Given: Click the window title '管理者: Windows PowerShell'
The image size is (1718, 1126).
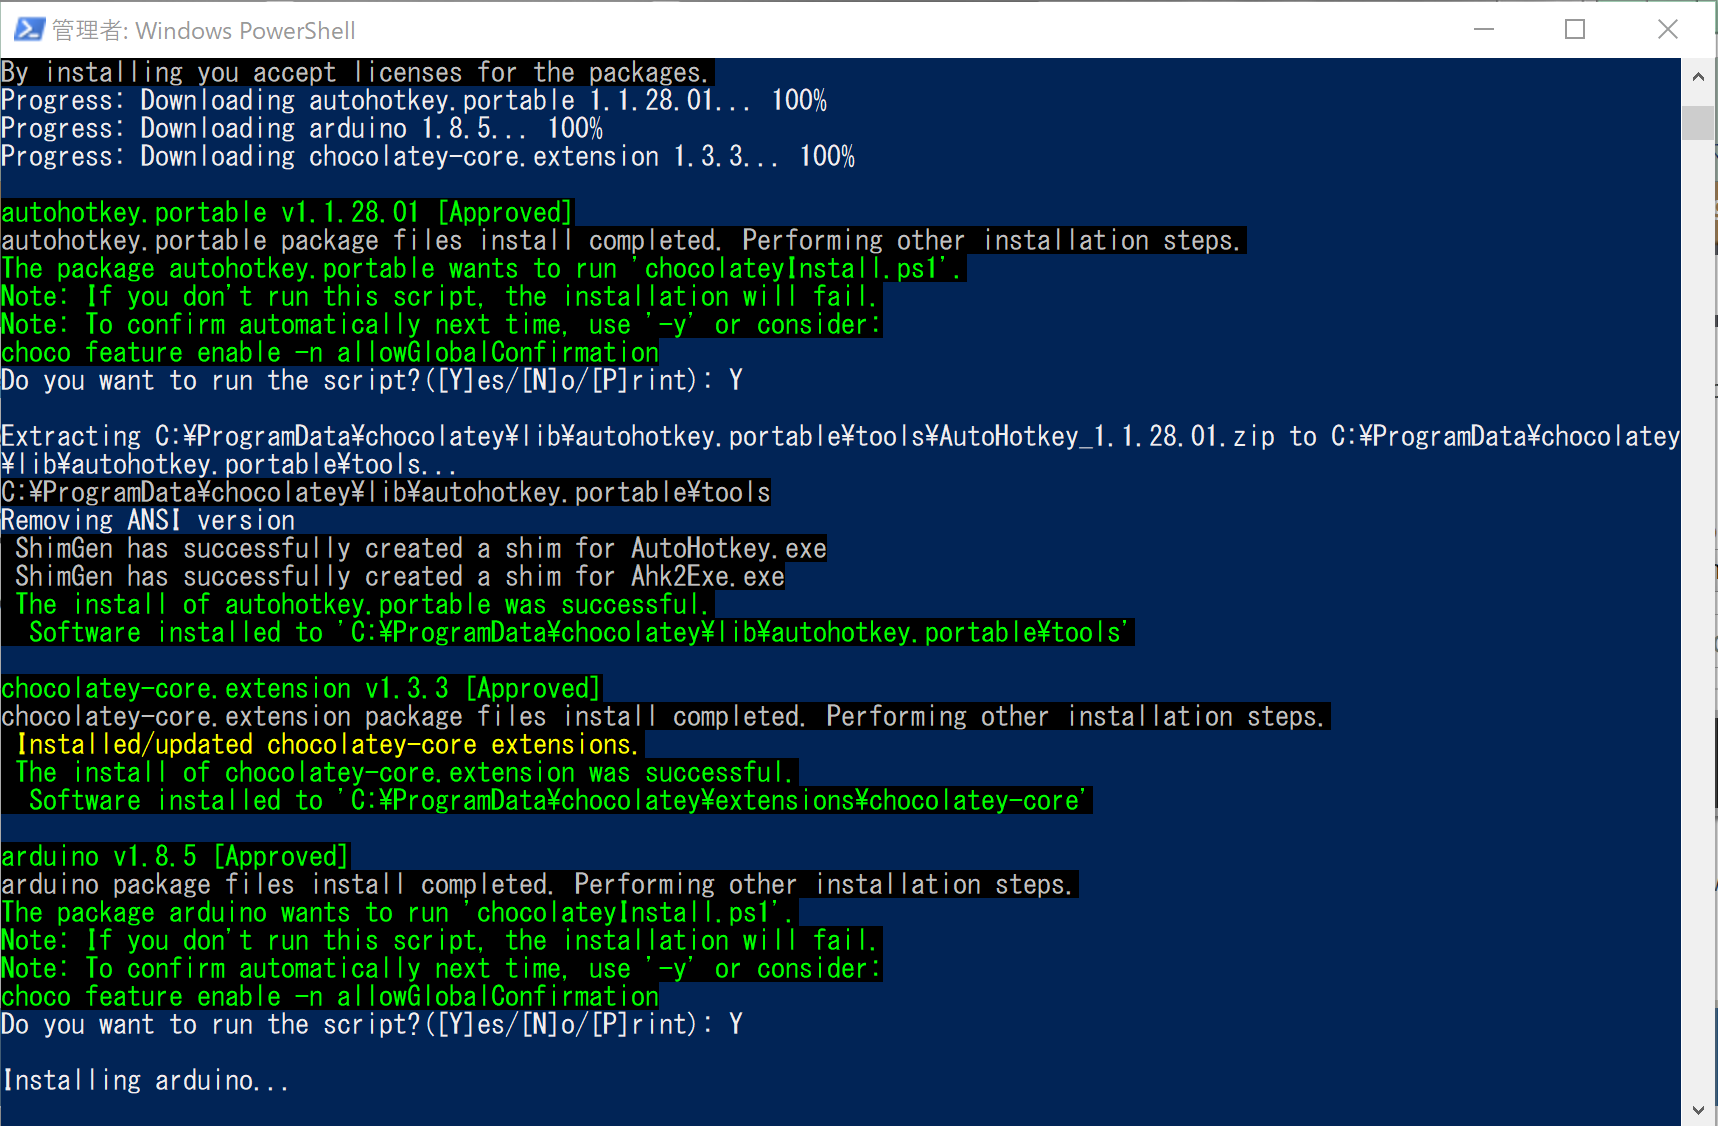Looking at the screenshot, I should [x=203, y=31].
